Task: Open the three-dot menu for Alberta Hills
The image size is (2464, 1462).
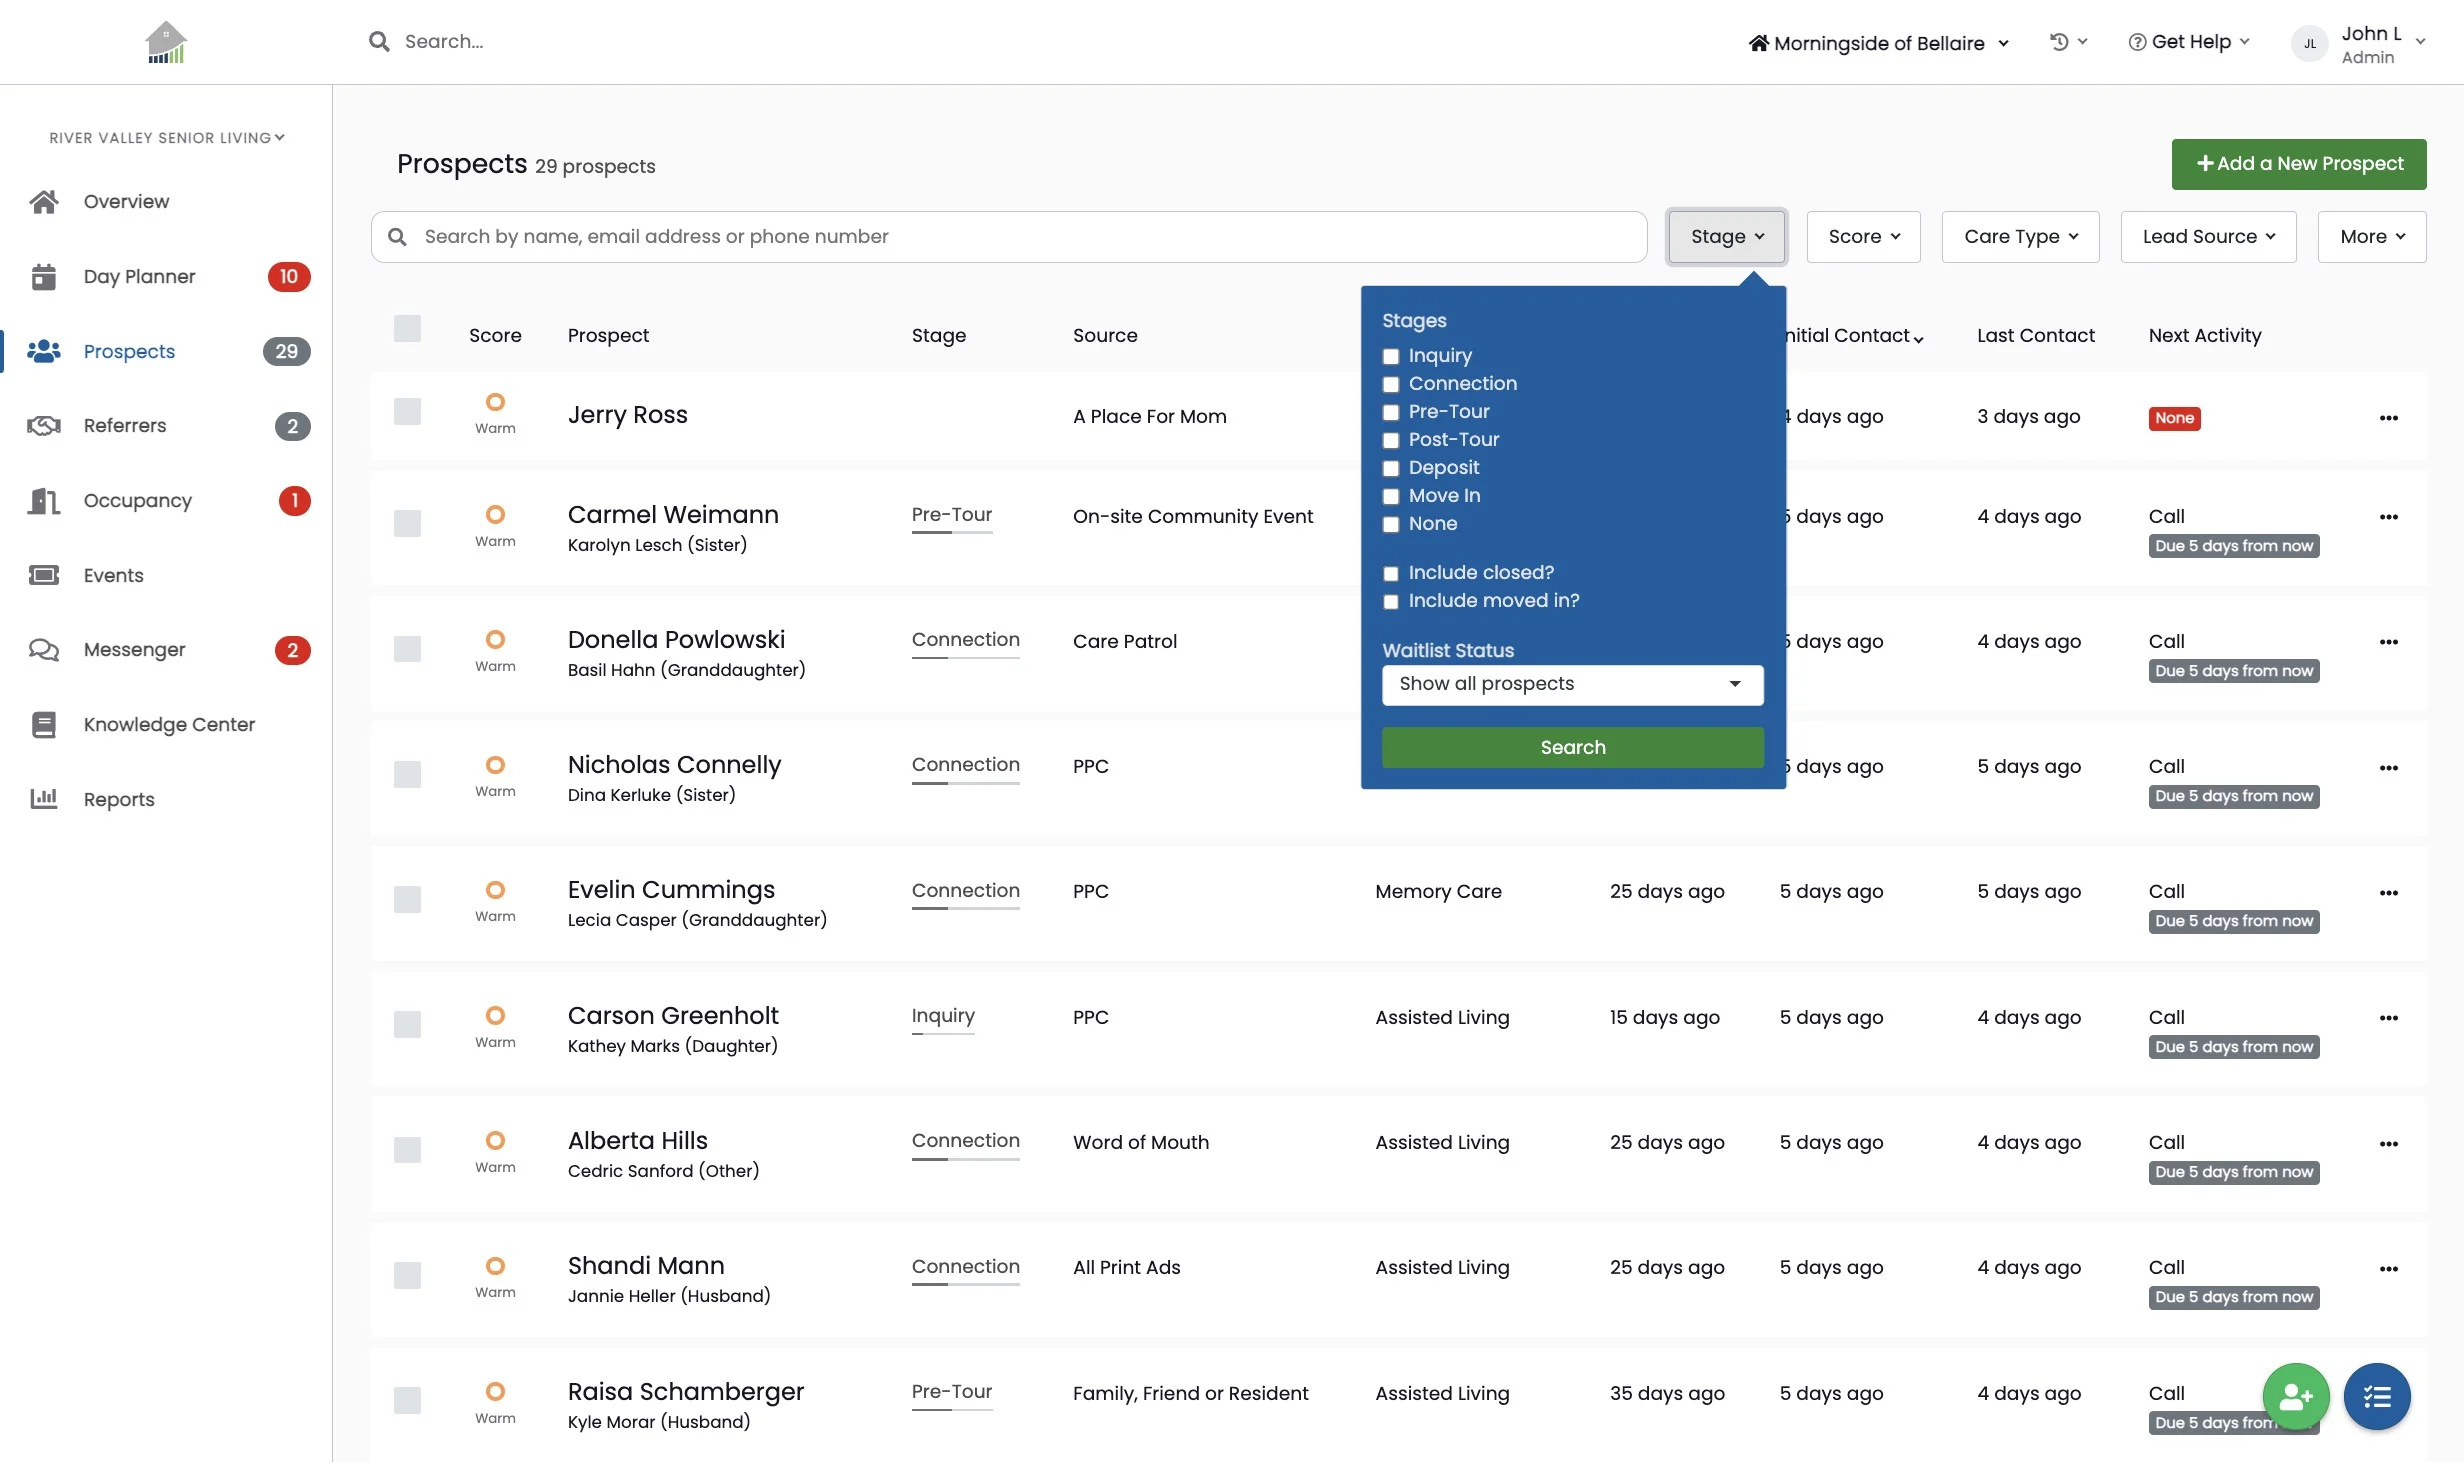Action: 2389,1144
